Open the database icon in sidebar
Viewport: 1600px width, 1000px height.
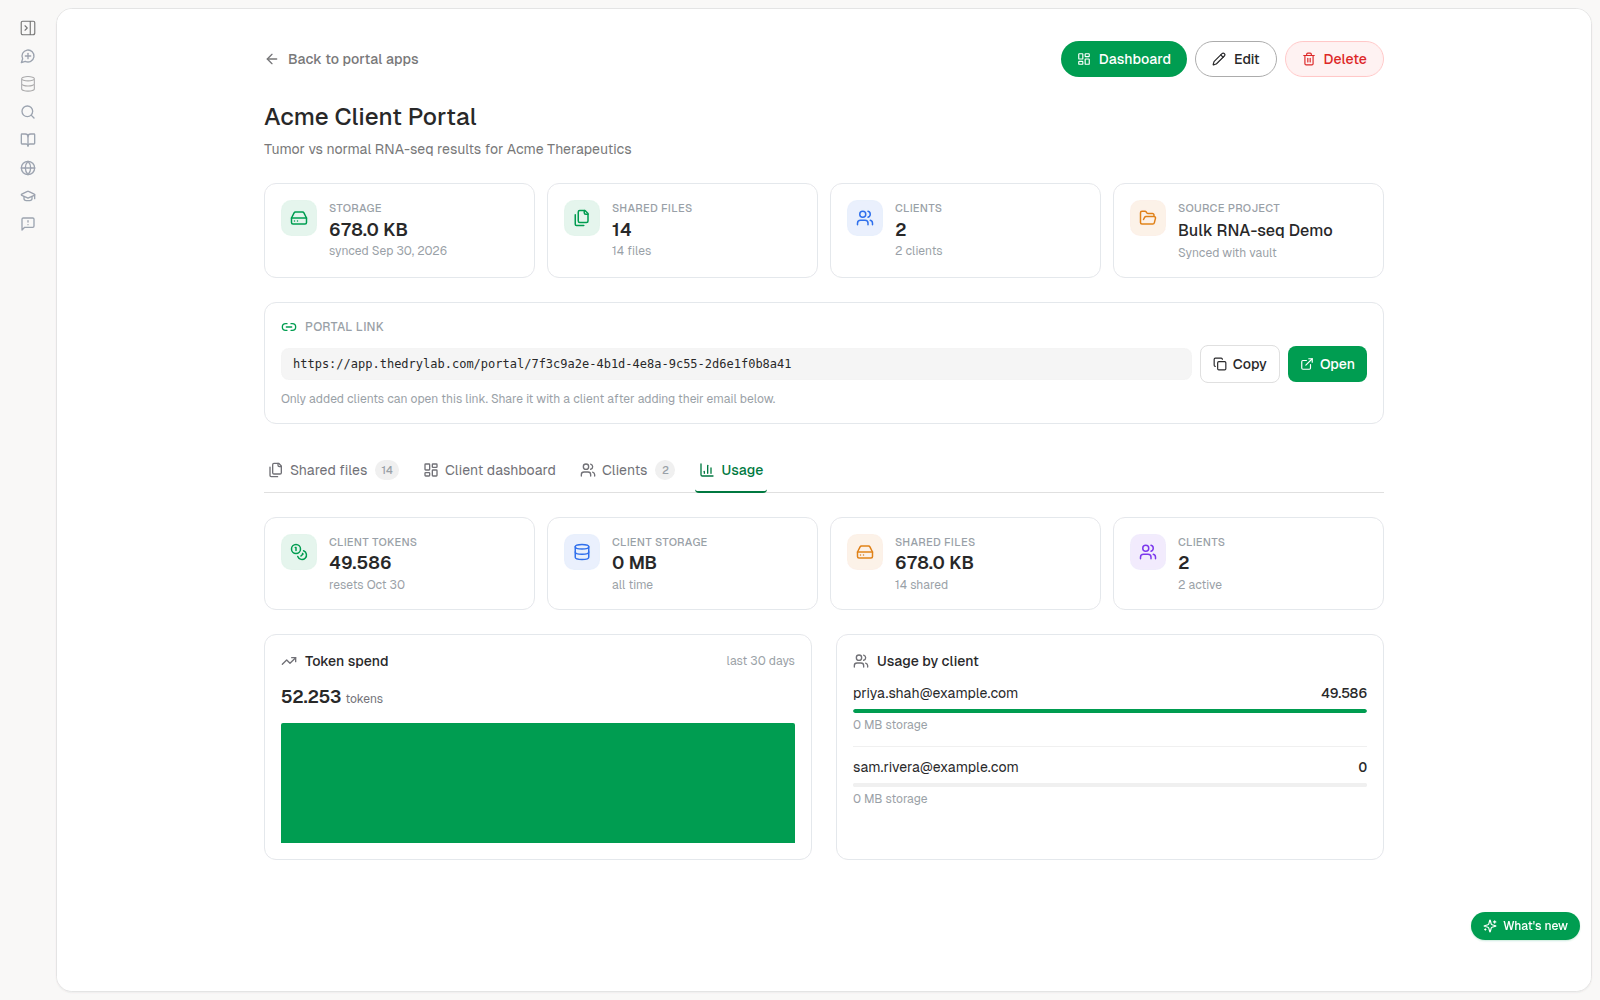[x=28, y=84]
